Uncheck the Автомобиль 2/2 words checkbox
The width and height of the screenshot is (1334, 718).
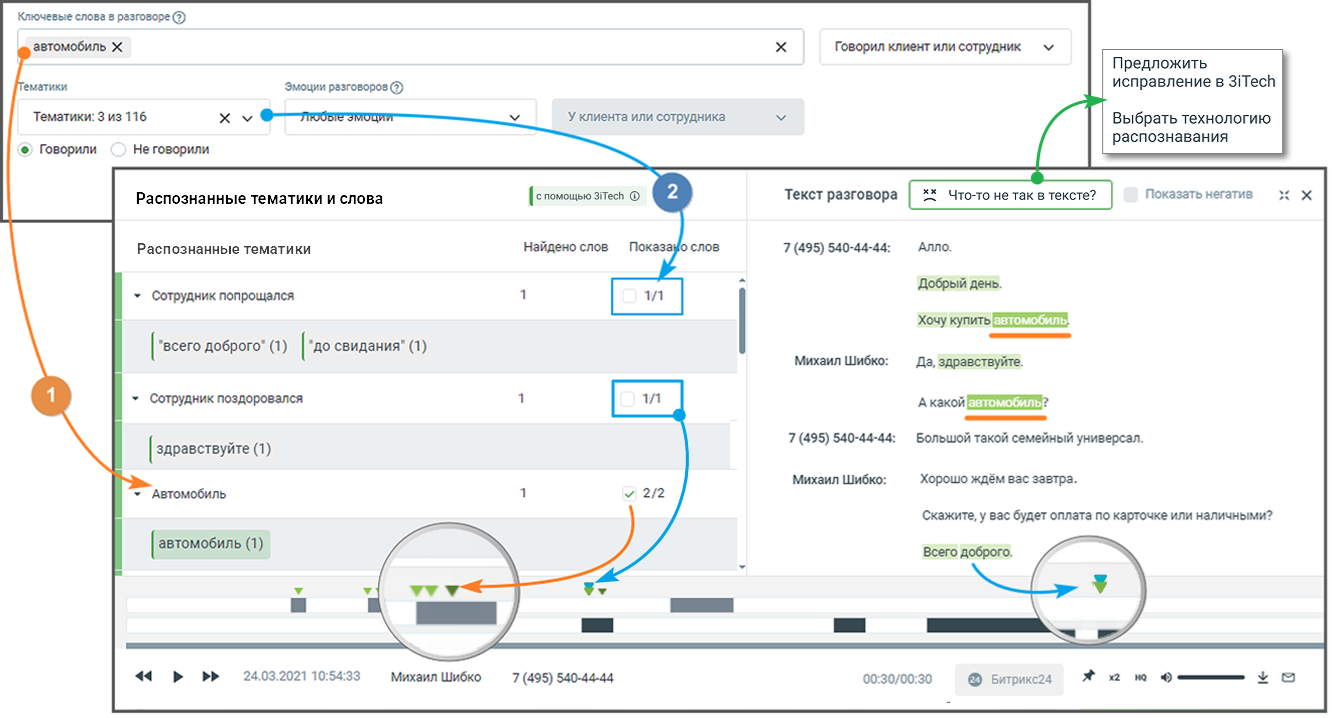[629, 493]
